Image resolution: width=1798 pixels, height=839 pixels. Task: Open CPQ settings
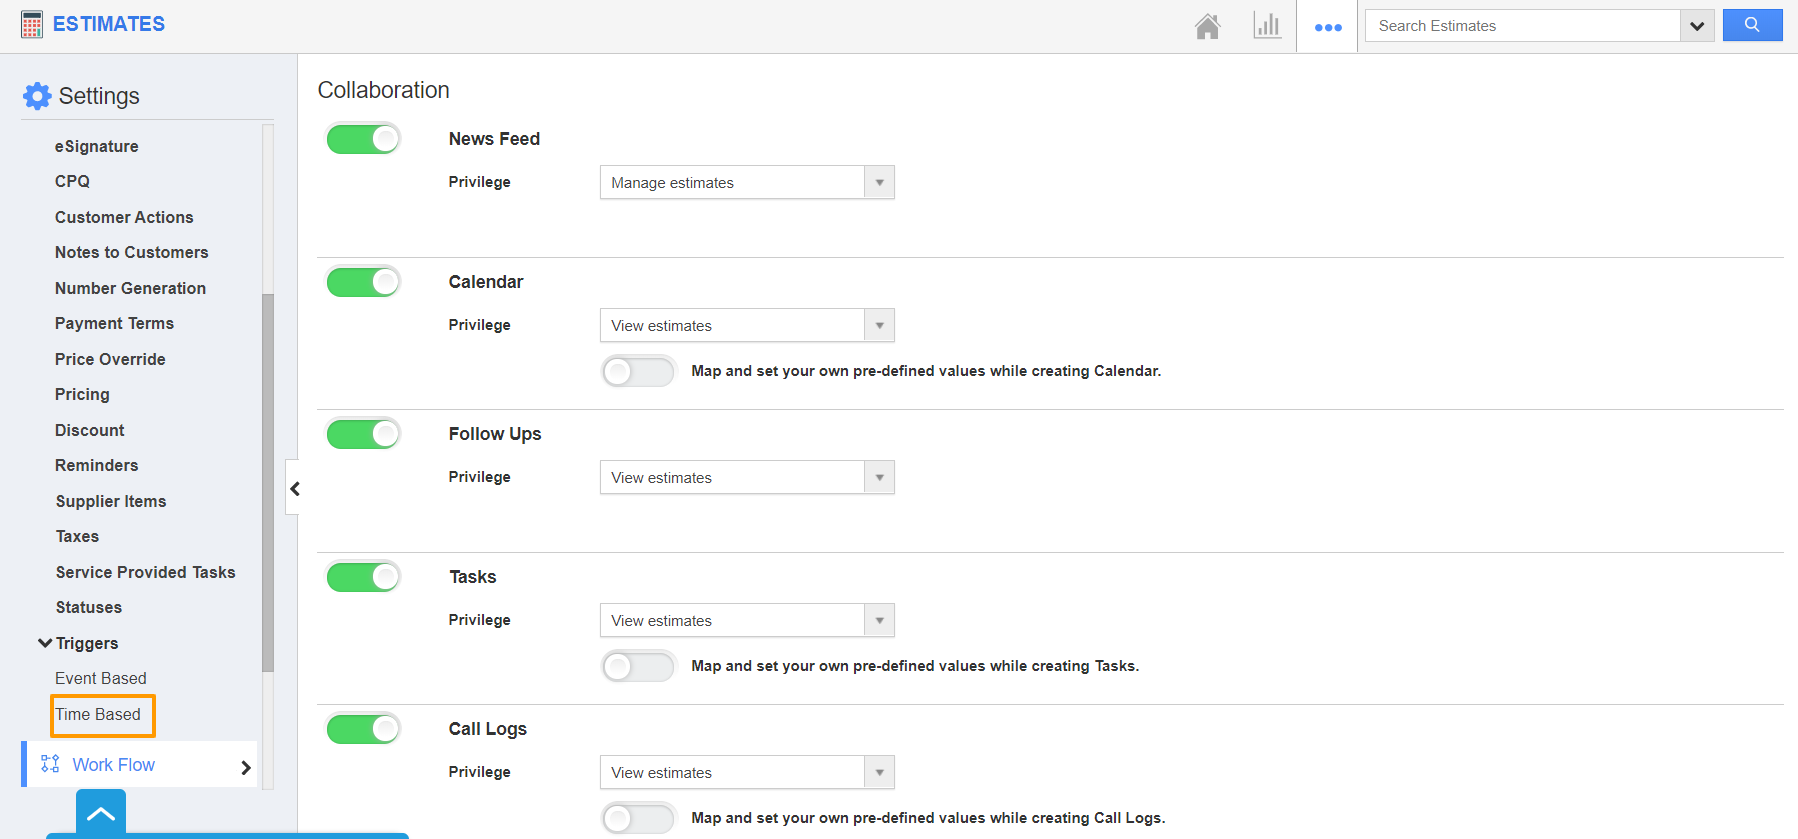coord(72,181)
